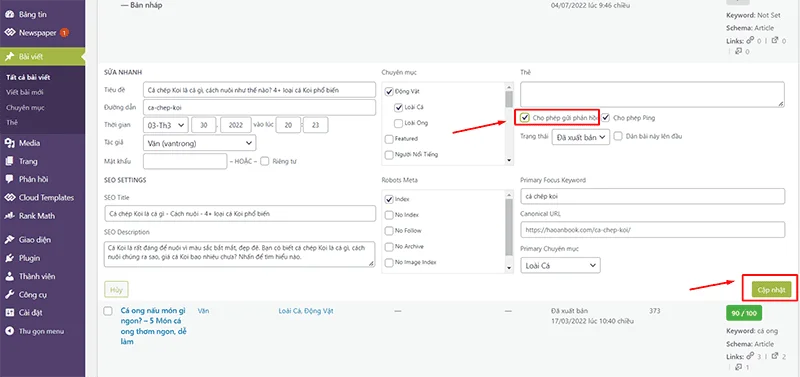Click the SEO Description text area
The height and width of the screenshot is (377, 800).
click(x=240, y=254)
